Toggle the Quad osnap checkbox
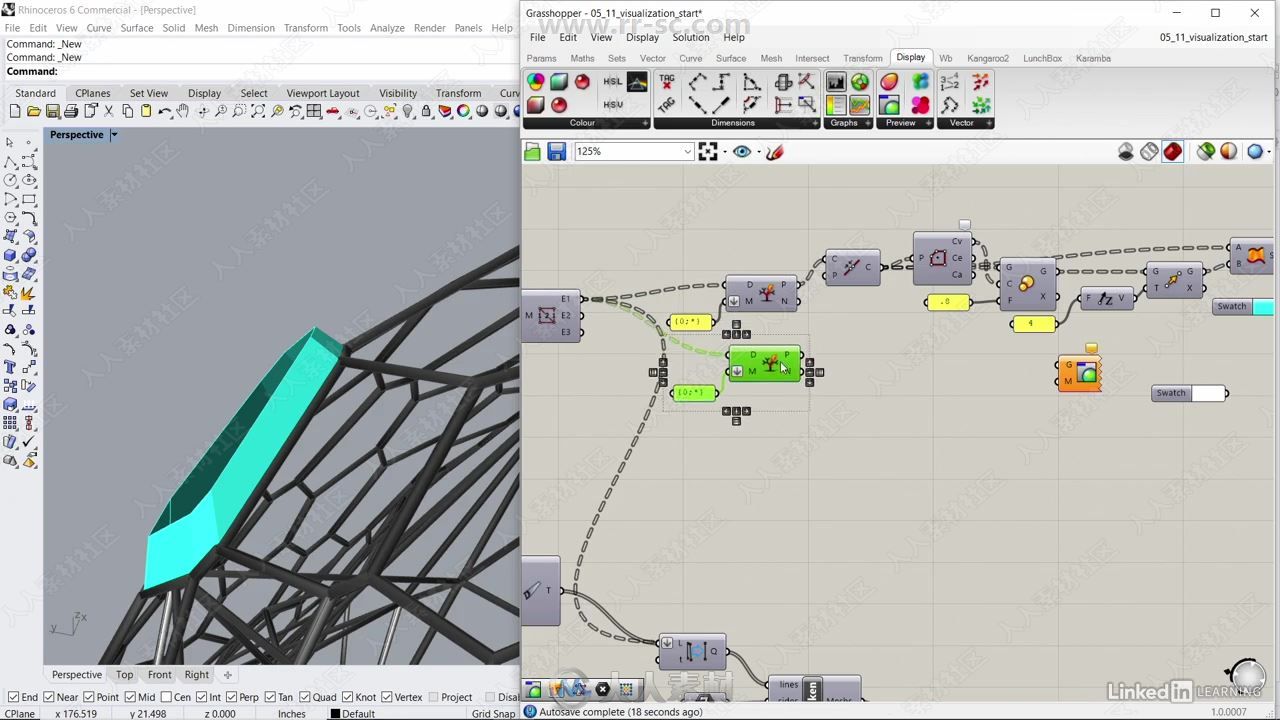1280x720 pixels. (x=304, y=697)
